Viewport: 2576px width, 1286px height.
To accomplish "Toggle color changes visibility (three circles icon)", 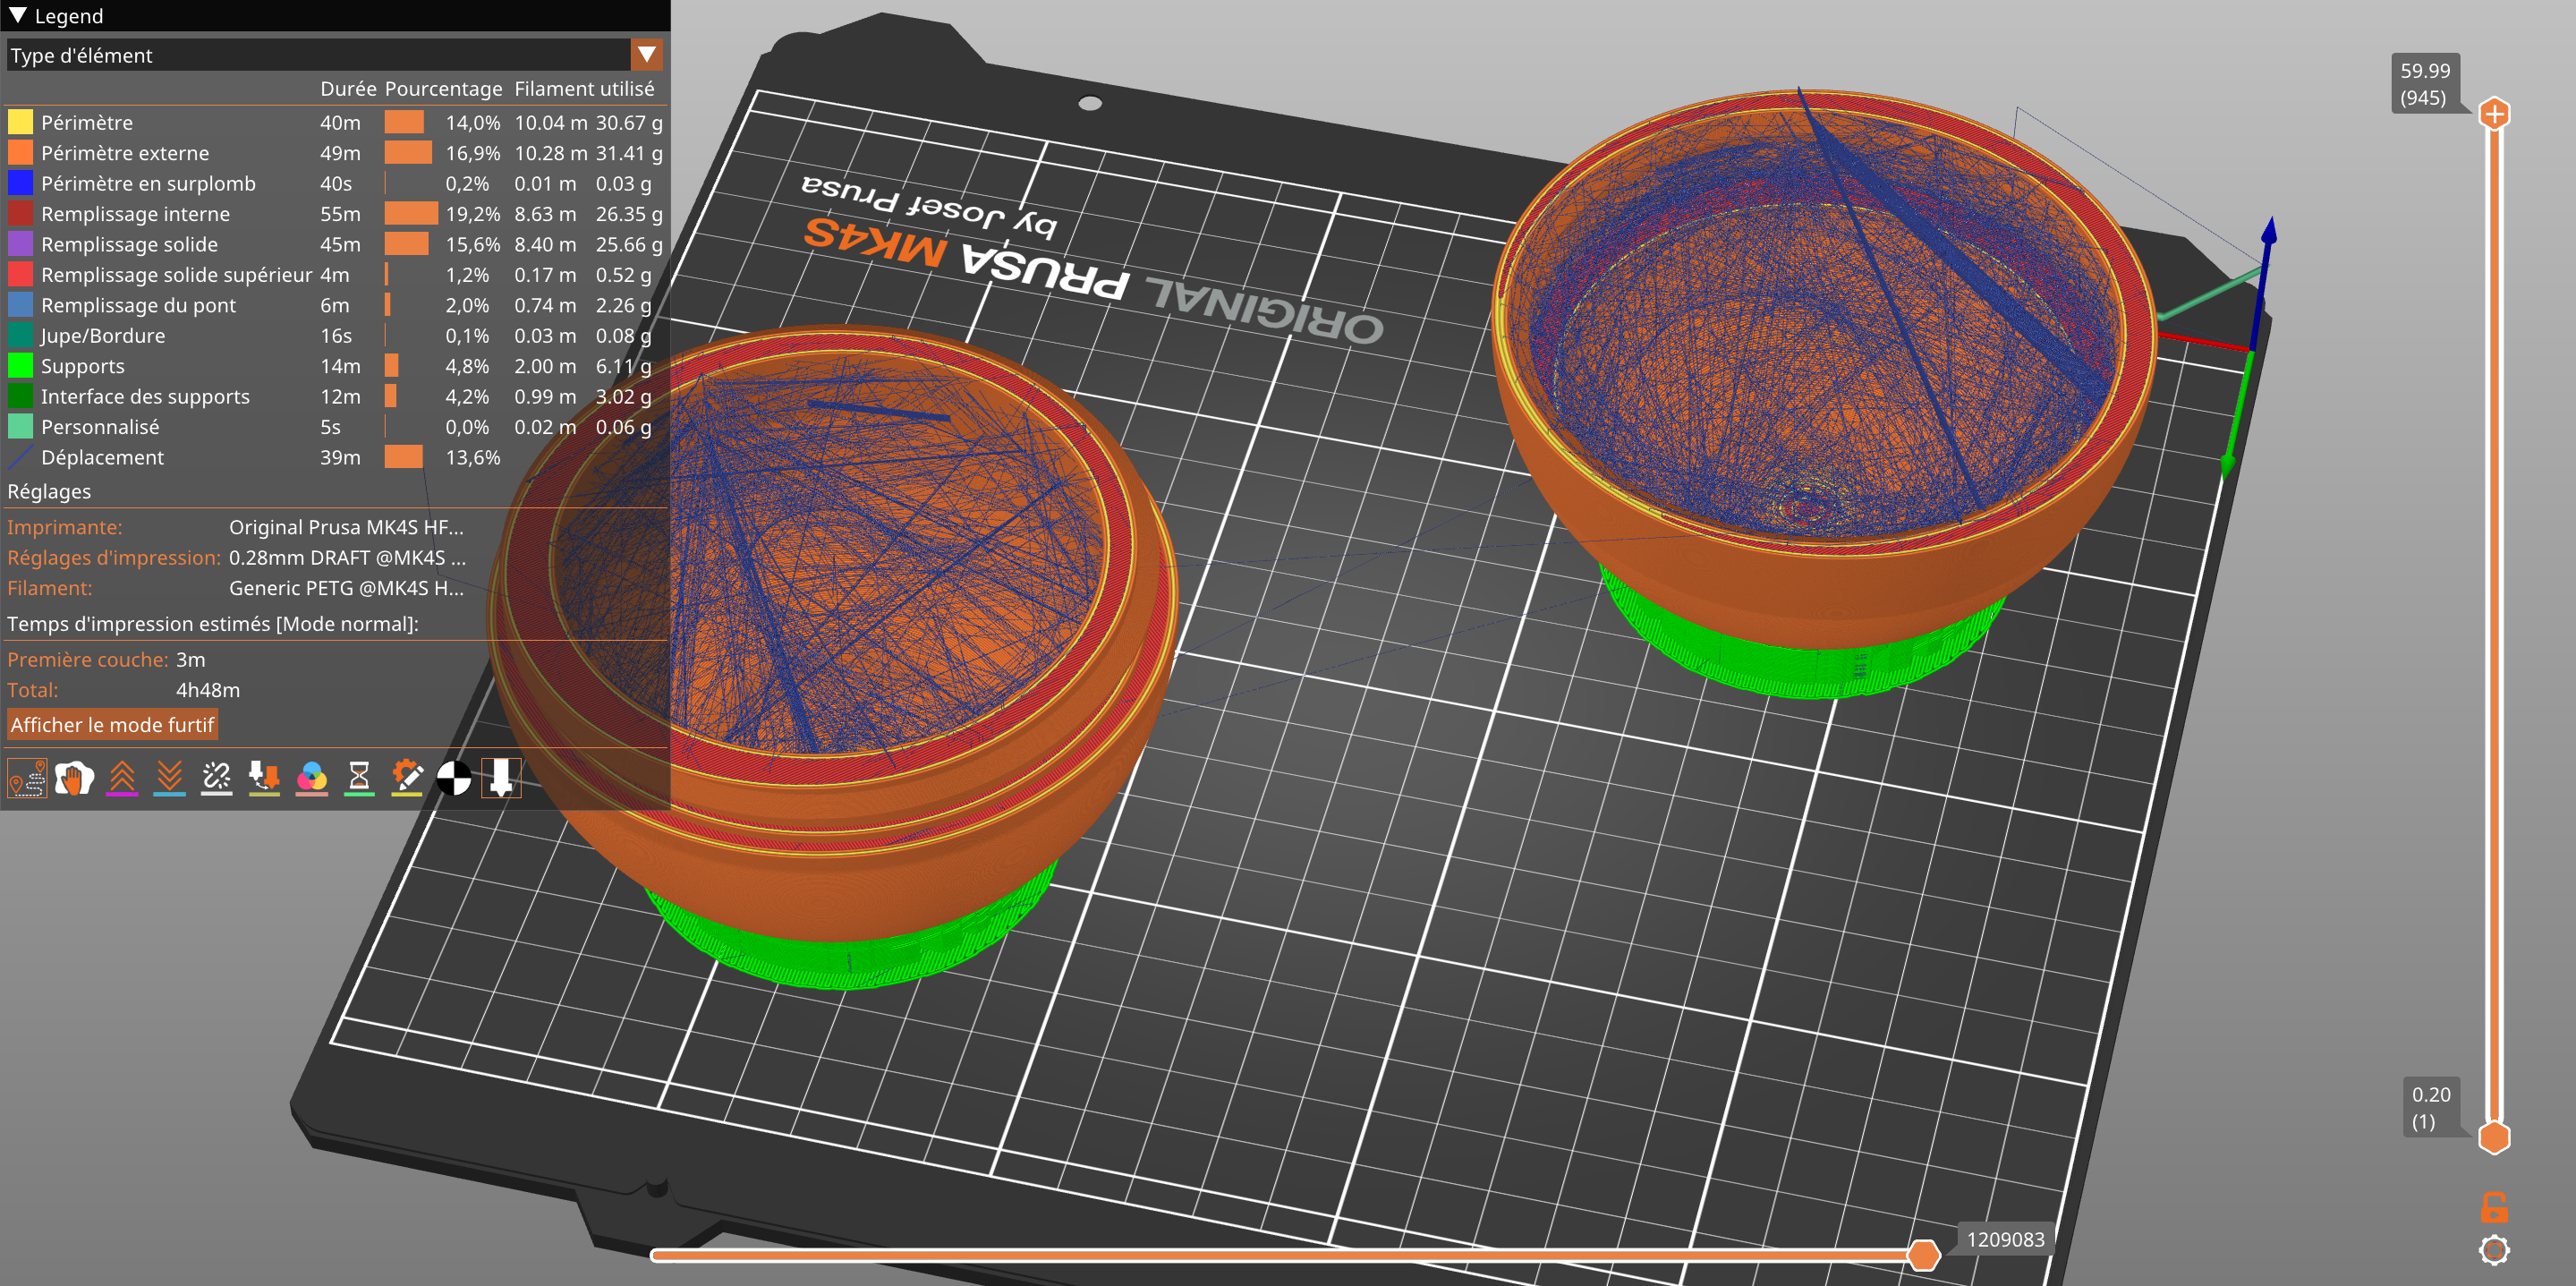I will tap(312, 777).
